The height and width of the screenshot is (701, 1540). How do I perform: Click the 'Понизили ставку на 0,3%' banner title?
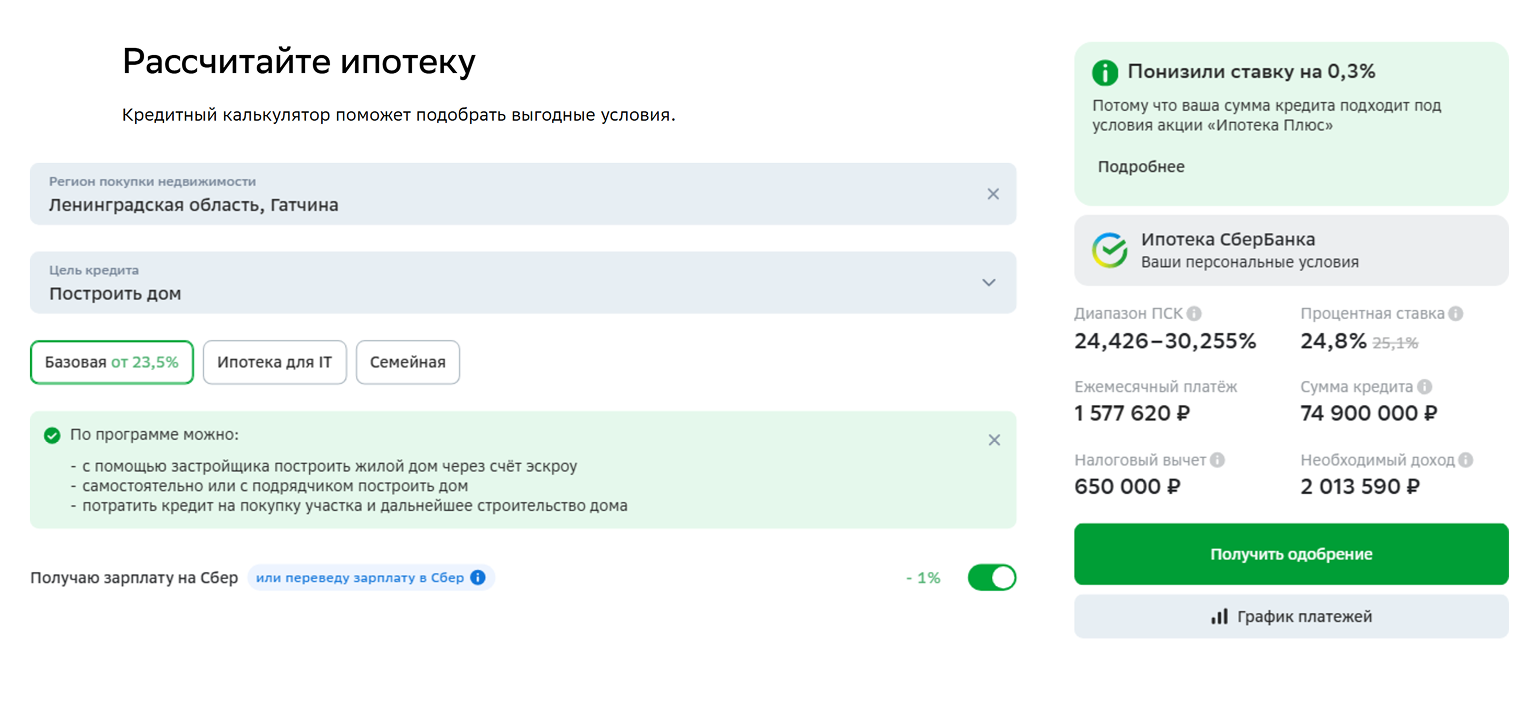[1252, 72]
